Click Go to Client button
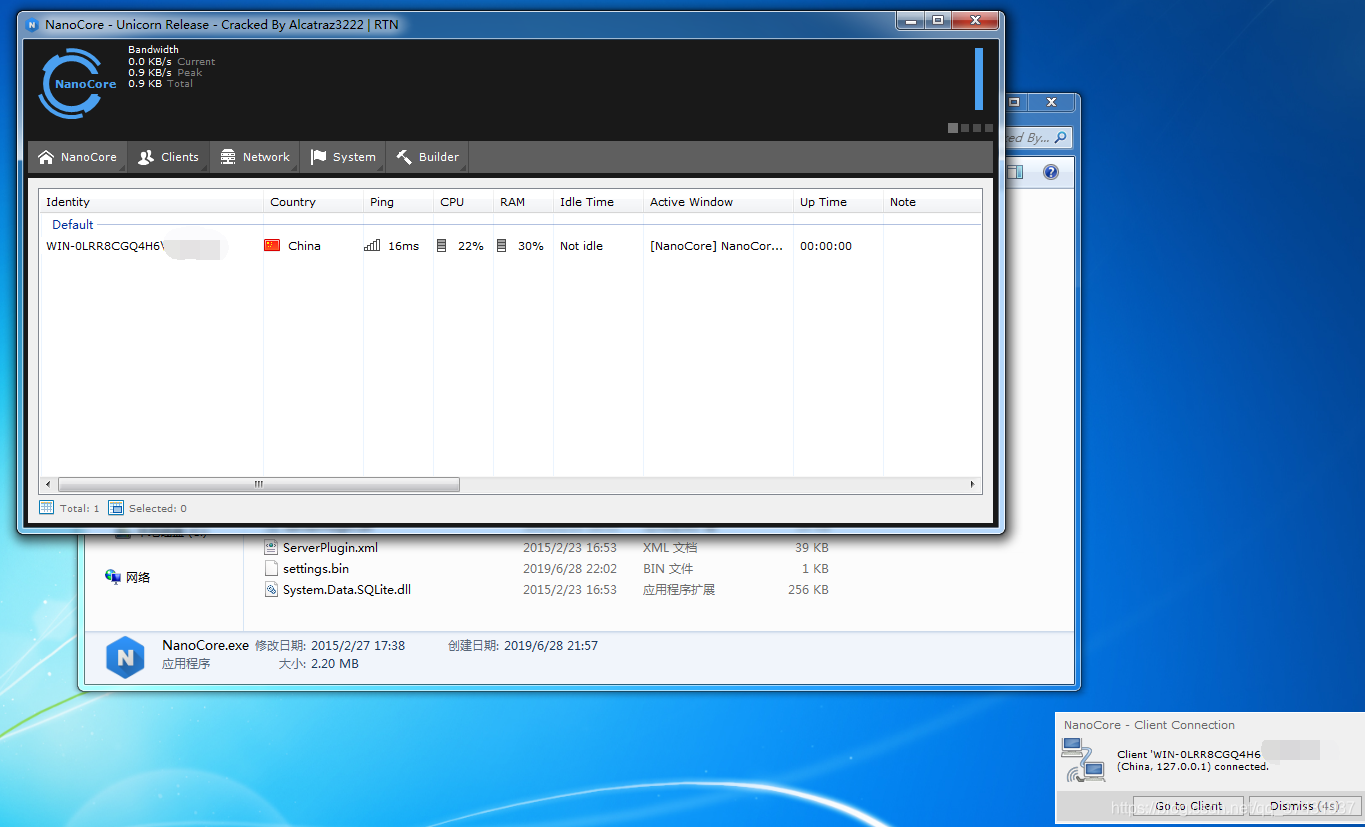 click(1188, 806)
